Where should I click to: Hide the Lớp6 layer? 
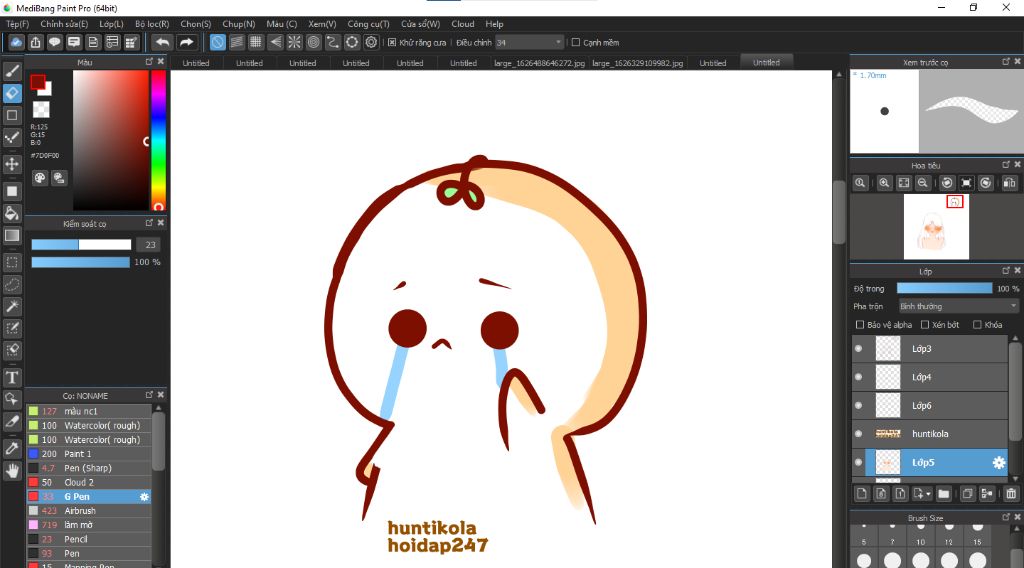pos(859,405)
